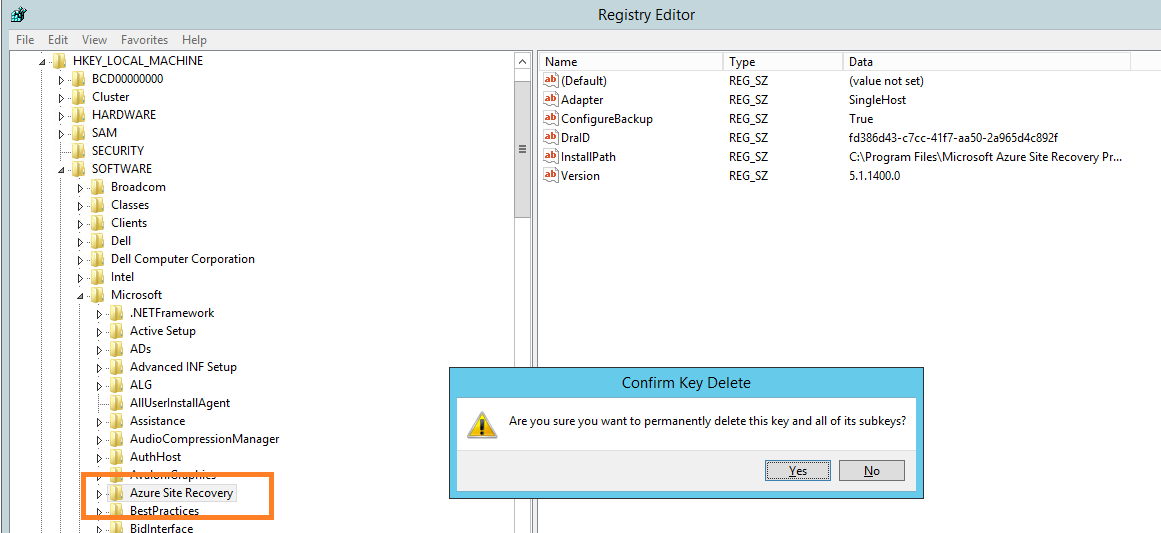1161x533 pixels.
Task: Click the warning icon in Confirm Key Delete
Action: pos(481,424)
